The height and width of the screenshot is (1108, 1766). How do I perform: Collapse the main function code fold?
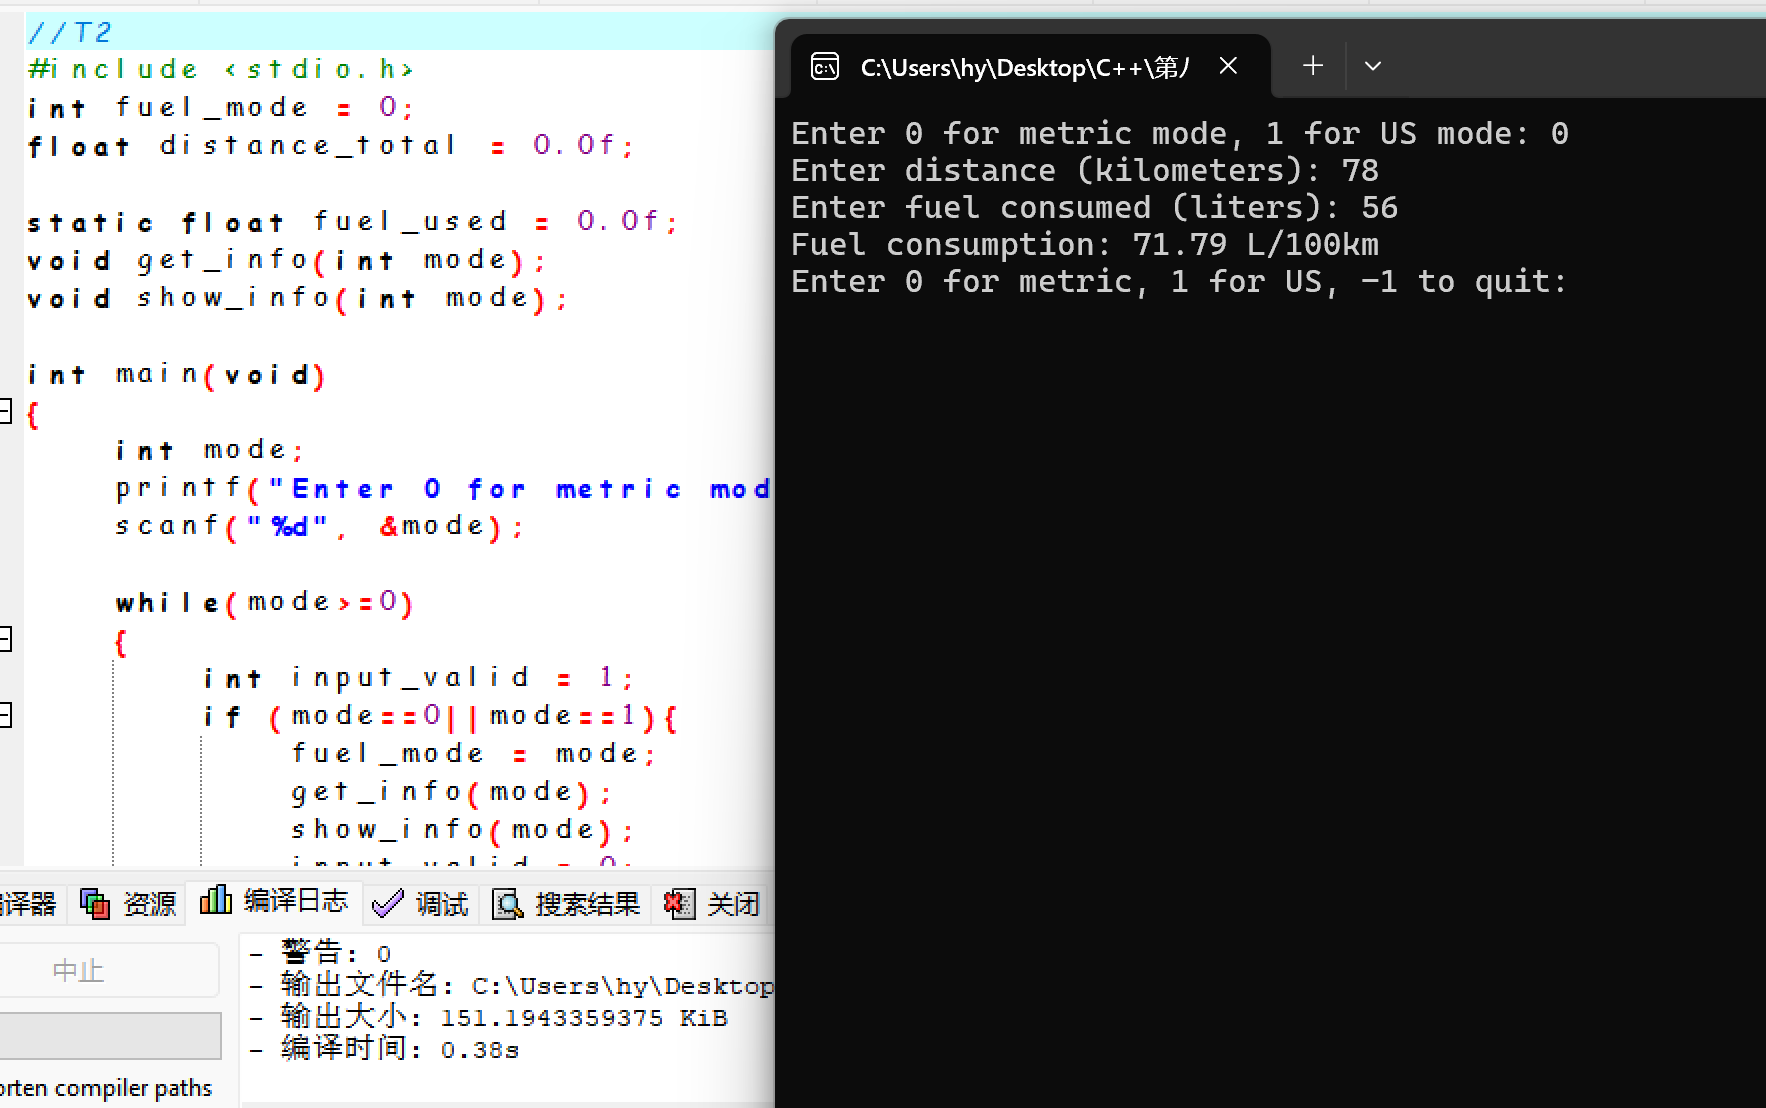[4, 410]
